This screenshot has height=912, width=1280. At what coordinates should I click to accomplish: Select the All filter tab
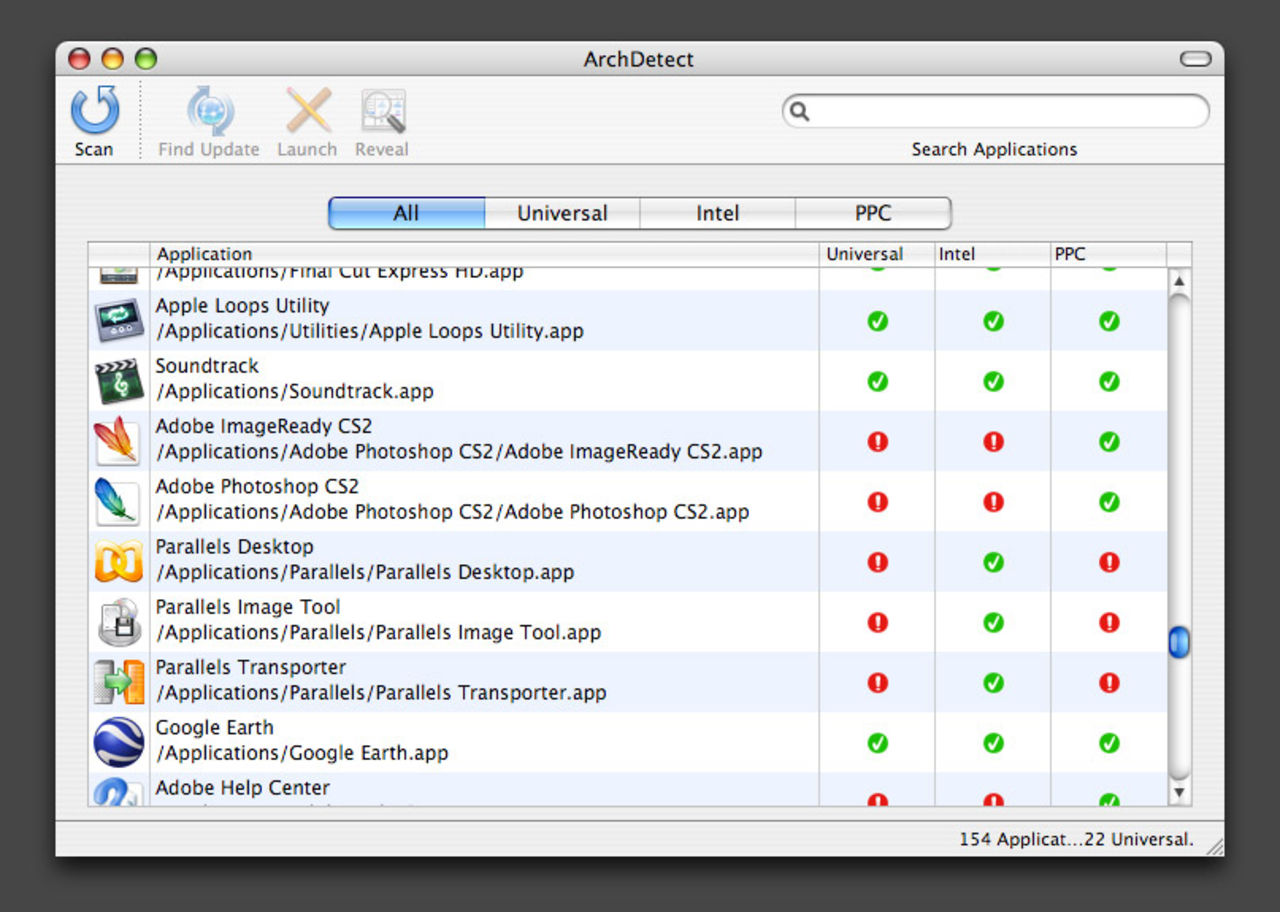(406, 213)
